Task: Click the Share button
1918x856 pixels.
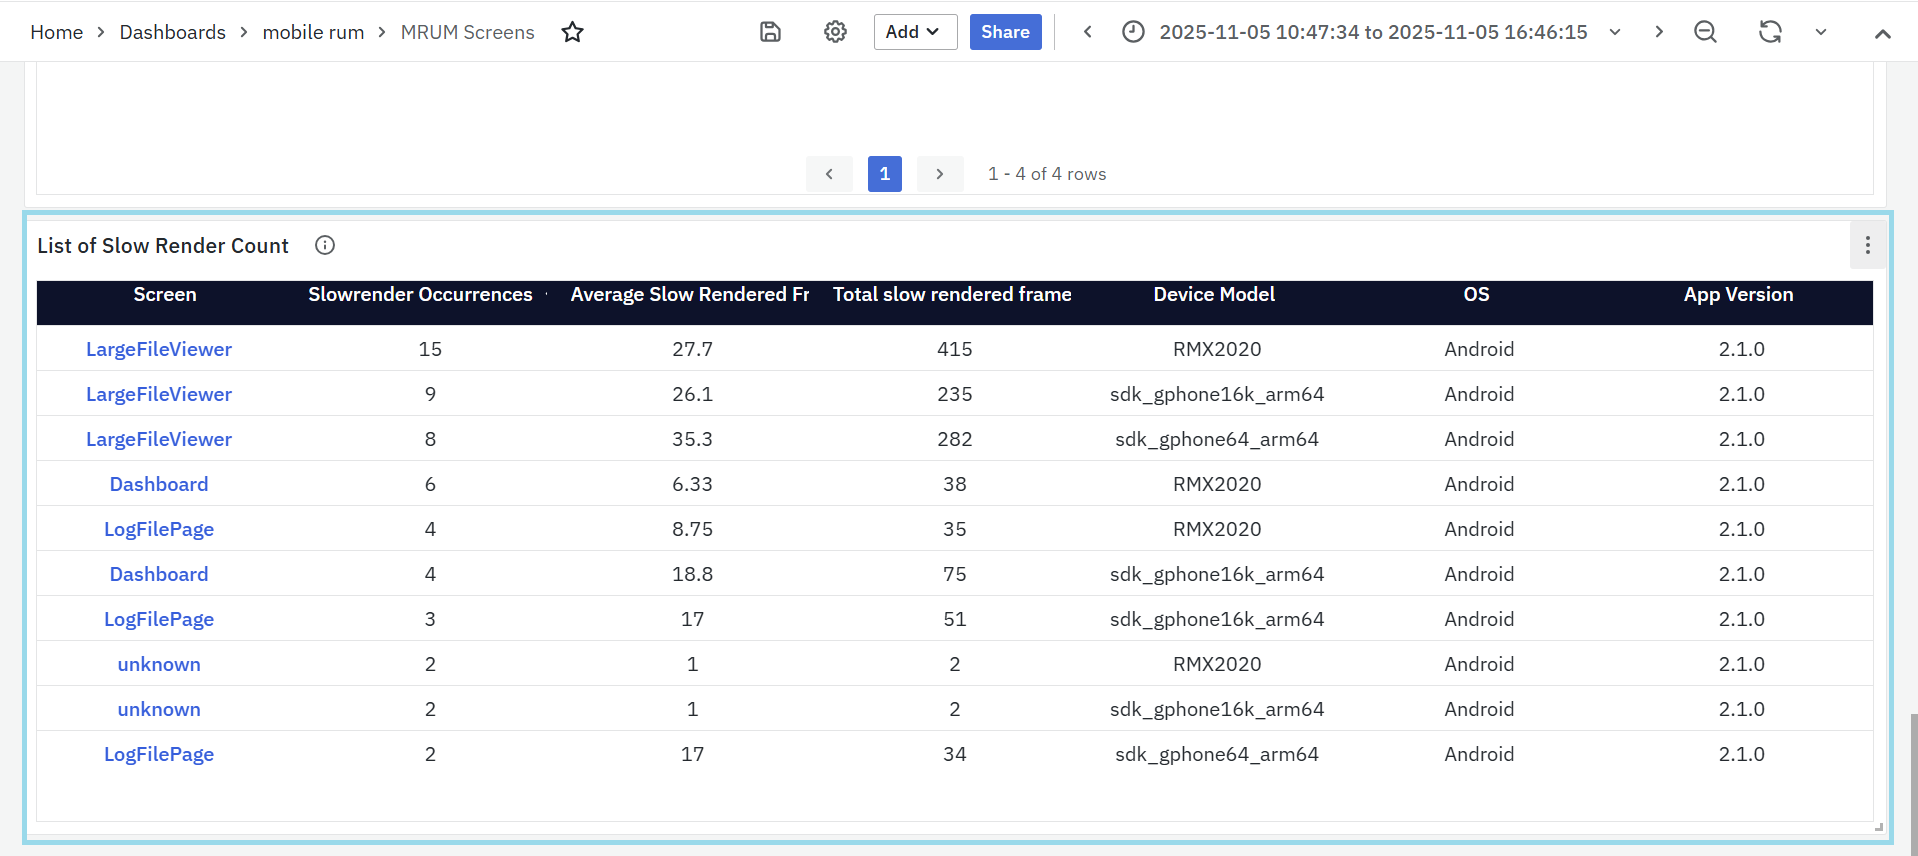Action: point(1005,32)
